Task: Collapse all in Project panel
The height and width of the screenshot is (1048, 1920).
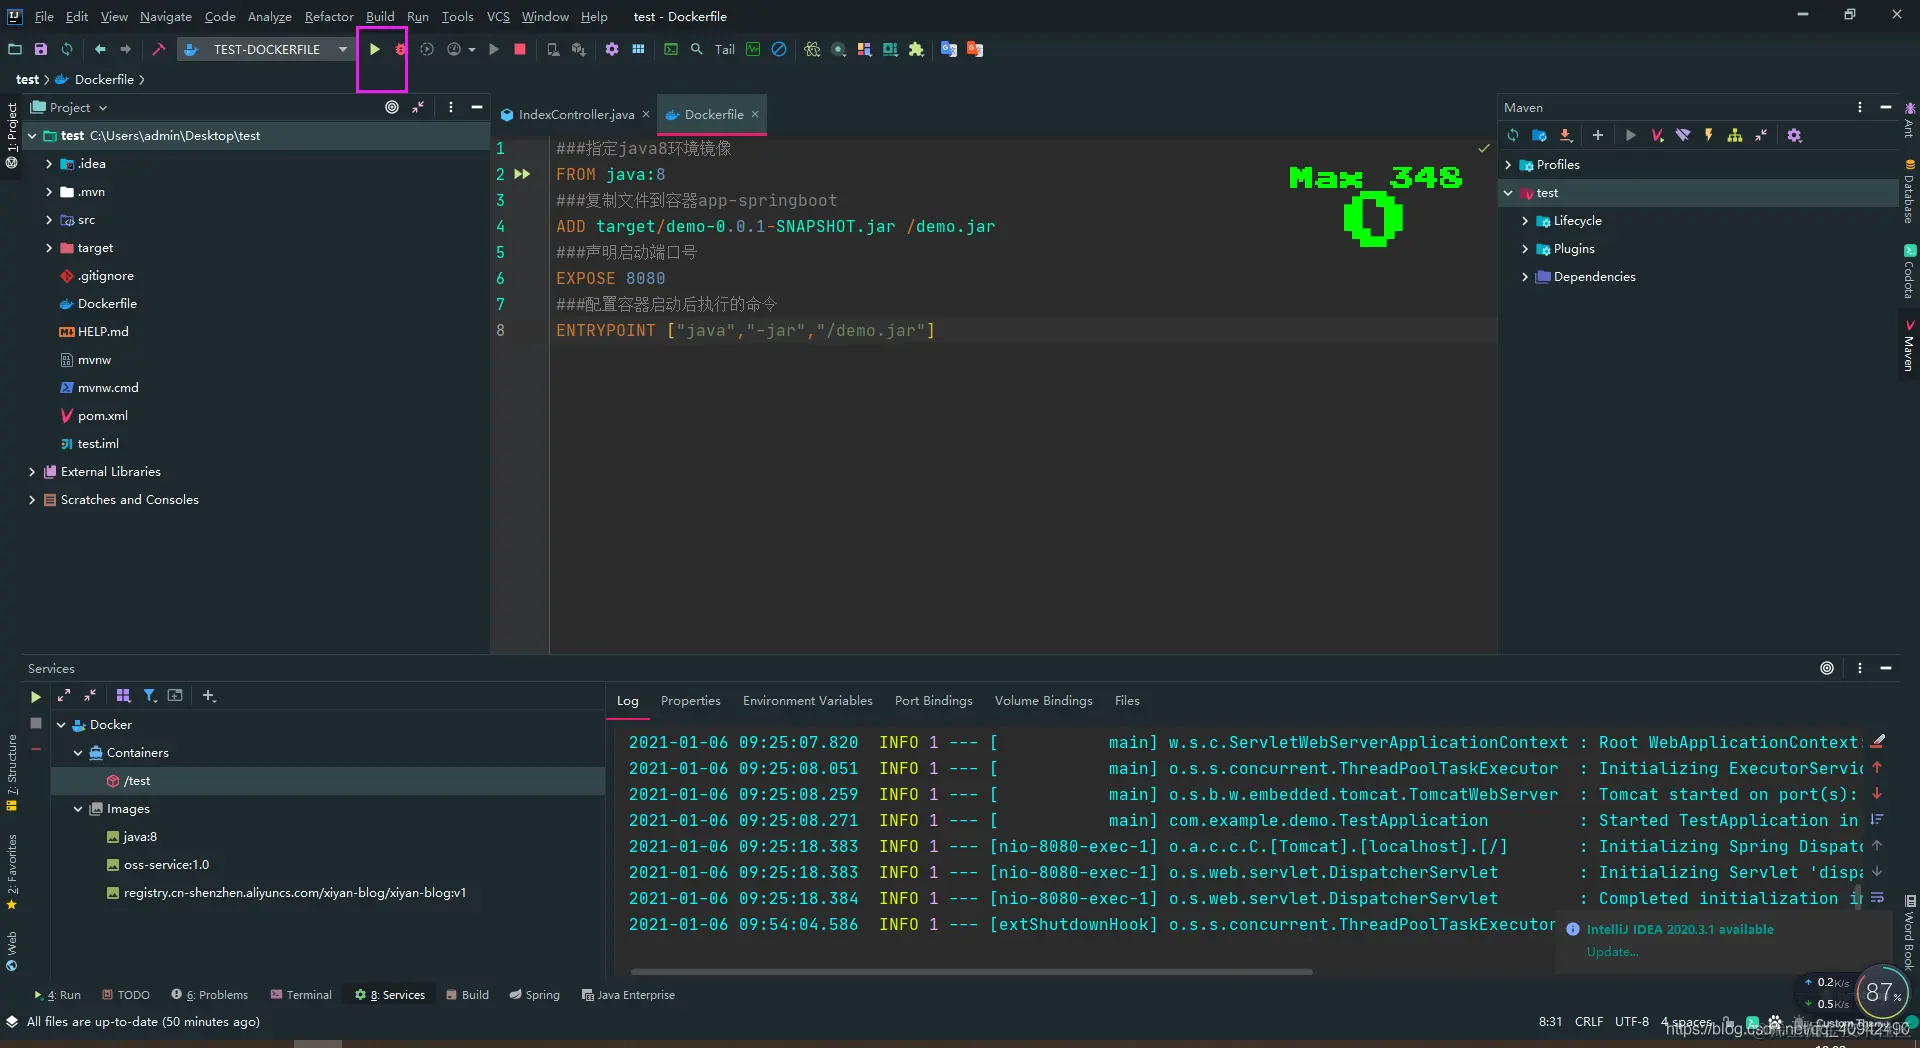Action: 418,107
